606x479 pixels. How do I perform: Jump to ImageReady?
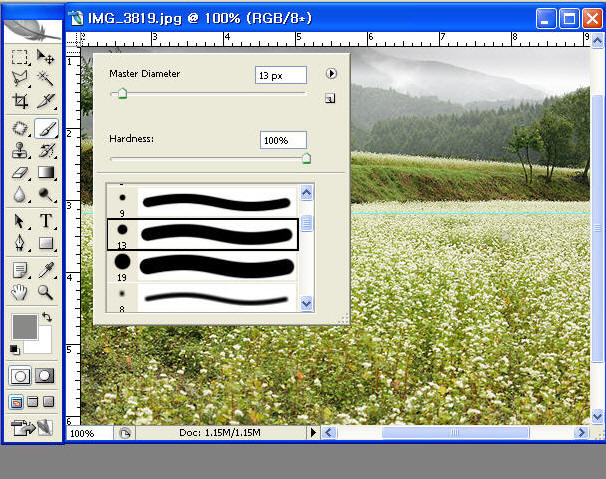[x=32, y=428]
